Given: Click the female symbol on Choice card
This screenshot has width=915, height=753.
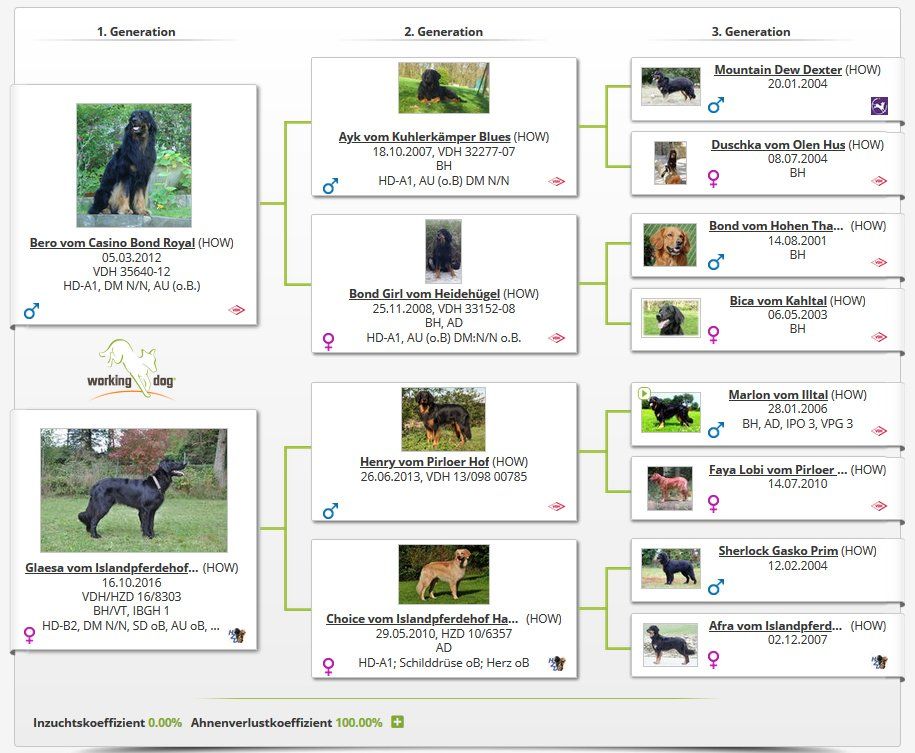Looking at the screenshot, I should click(329, 666).
